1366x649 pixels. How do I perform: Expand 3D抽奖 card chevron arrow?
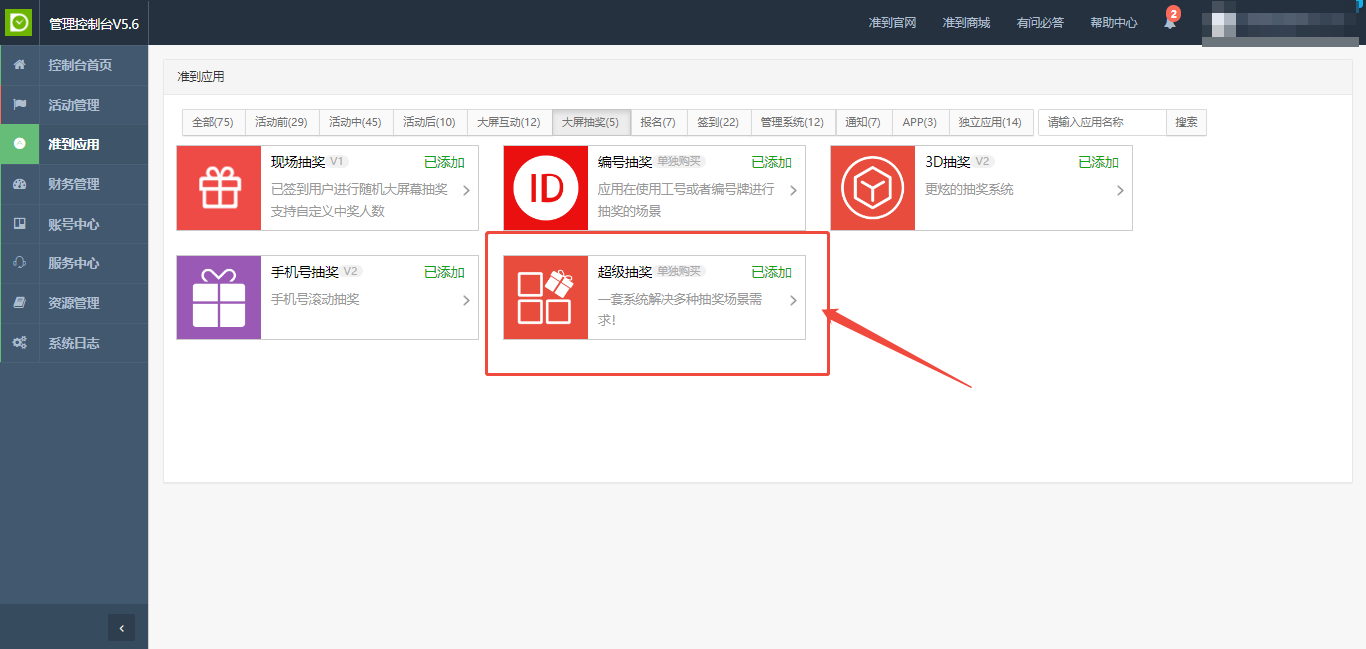tap(1120, 191)
